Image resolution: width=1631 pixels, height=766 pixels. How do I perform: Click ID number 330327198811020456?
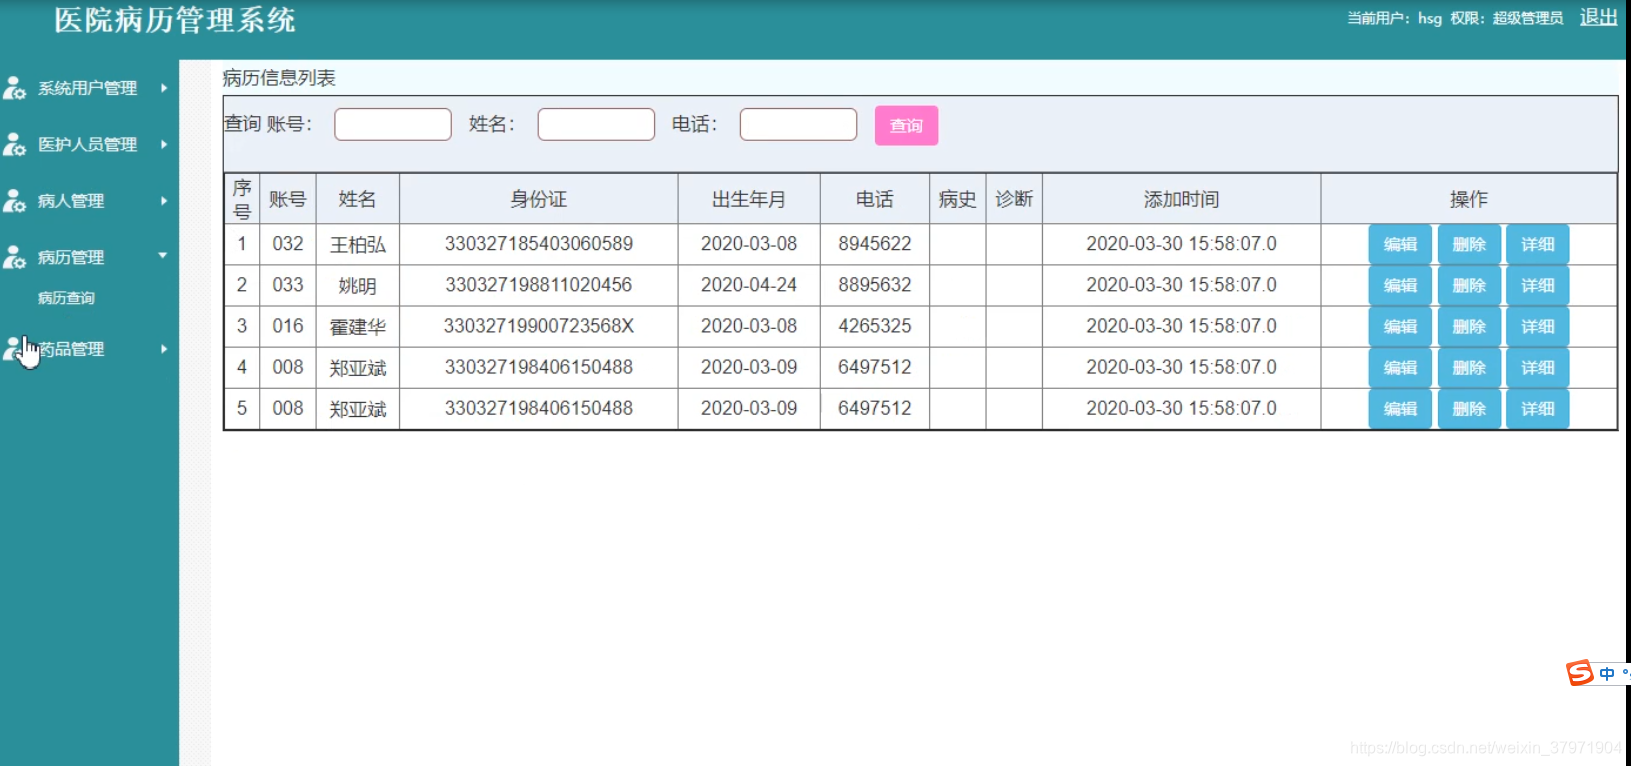click(539, 284)
